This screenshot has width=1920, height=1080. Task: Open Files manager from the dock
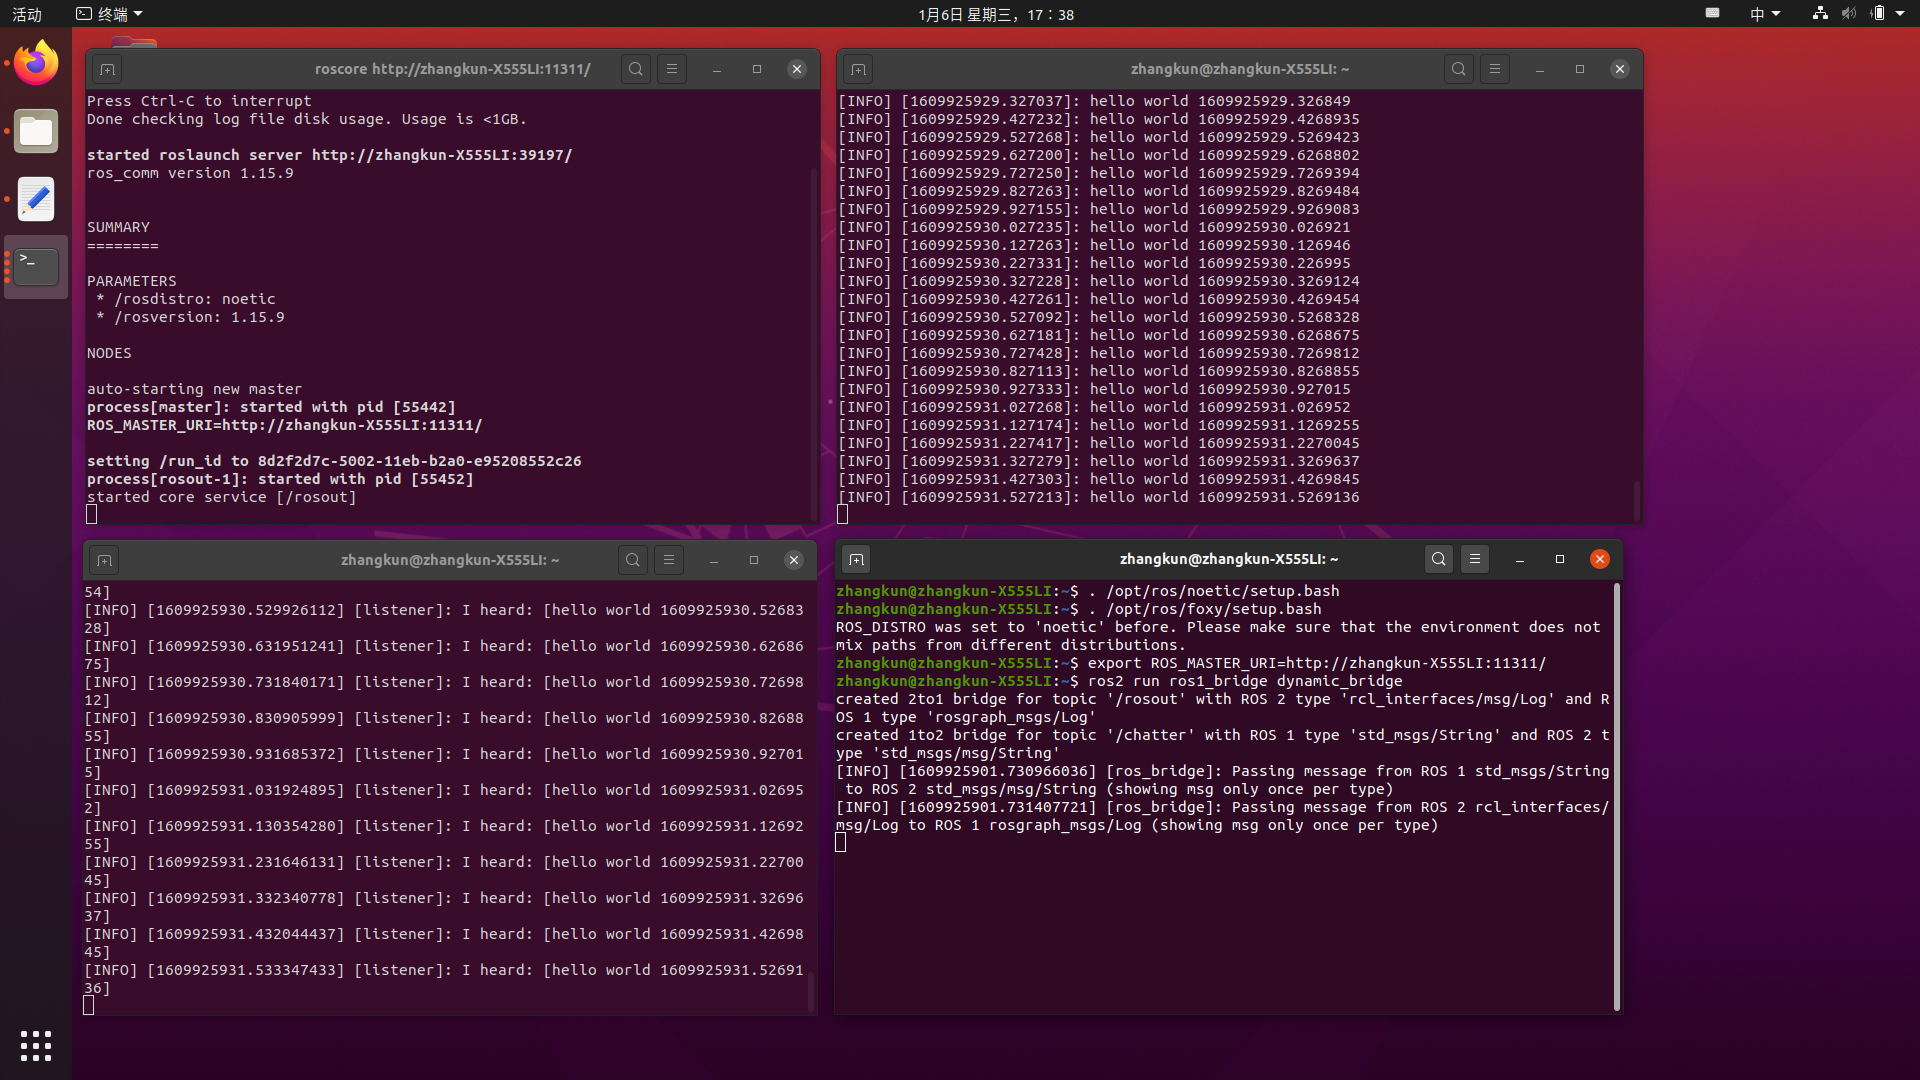click(36, 132)
